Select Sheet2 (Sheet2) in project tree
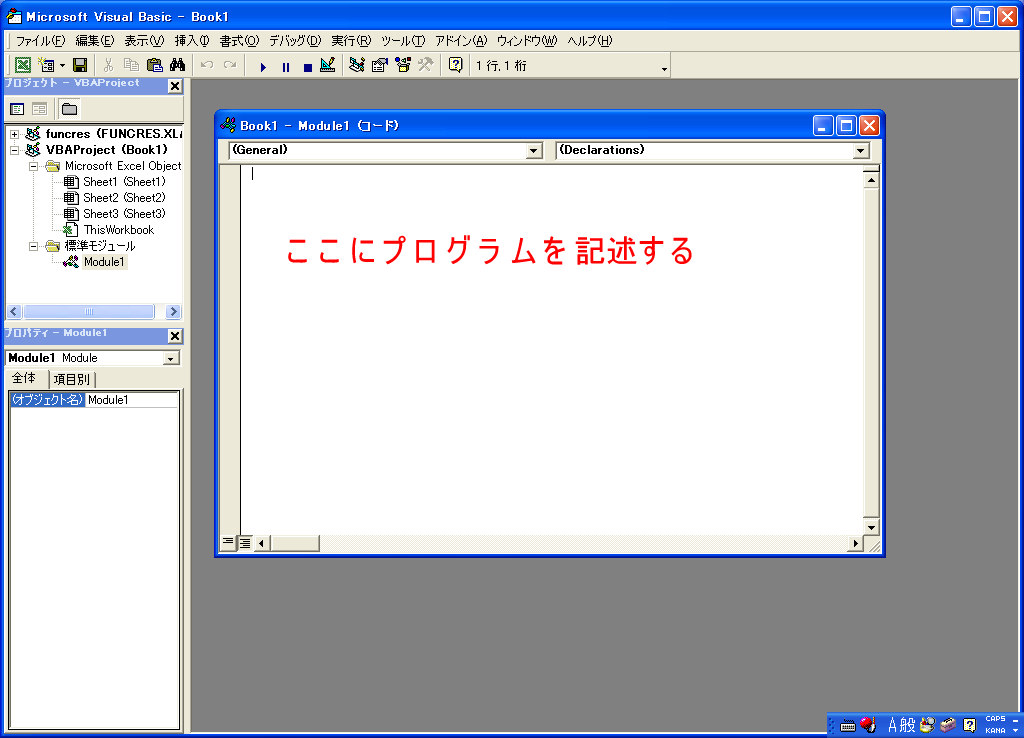1024x738 pixels. [x=124, y=198]
